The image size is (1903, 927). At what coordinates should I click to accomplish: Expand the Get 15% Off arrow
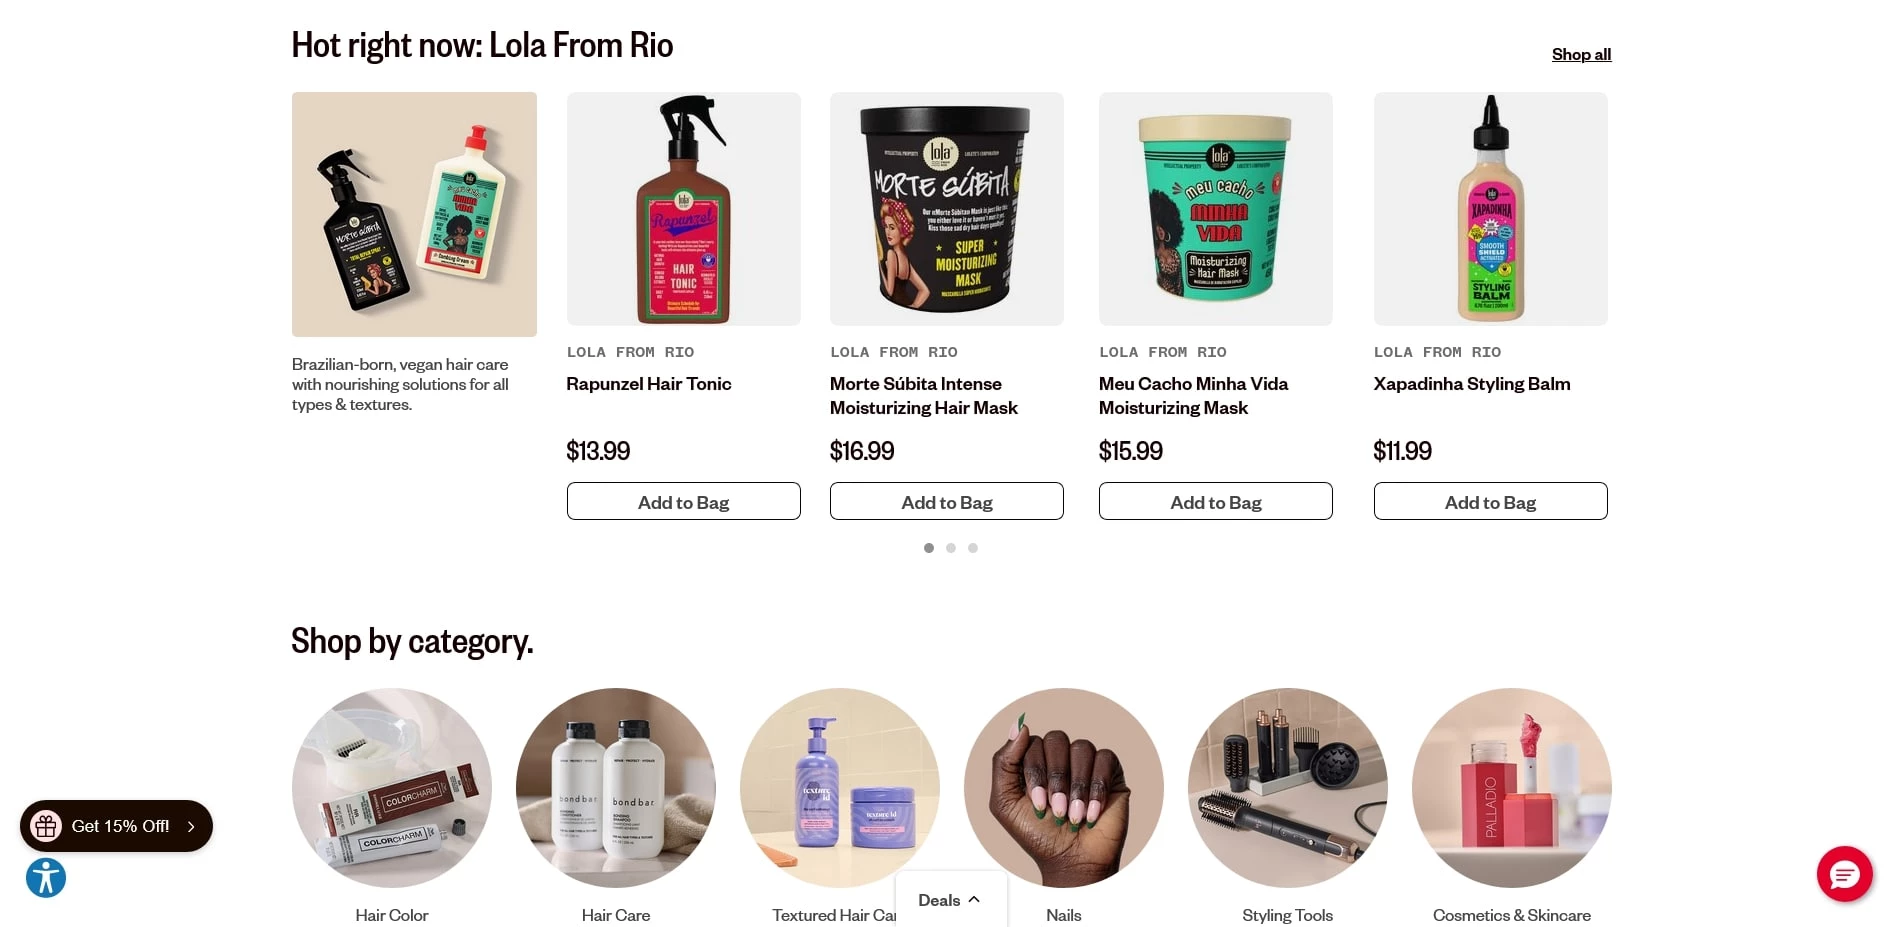191,826
